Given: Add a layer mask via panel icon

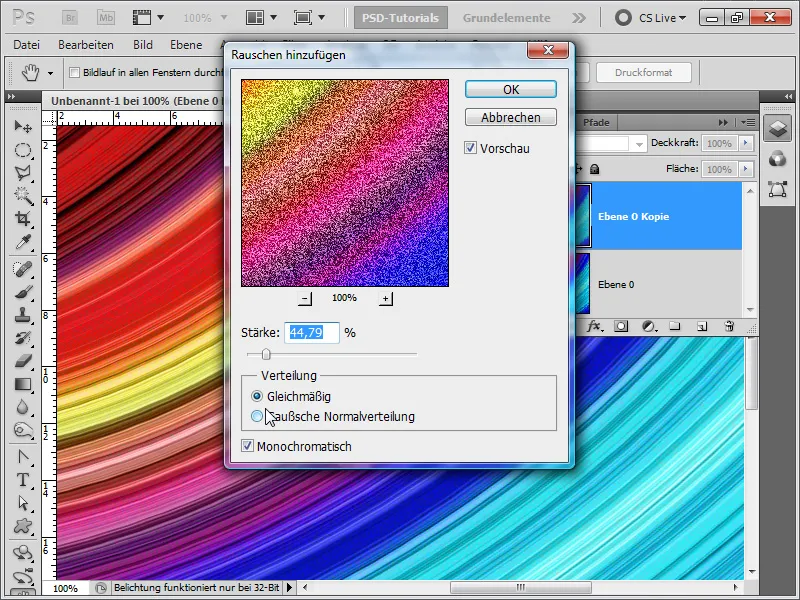Looking at the screenshot, I should tap(621, 327).
